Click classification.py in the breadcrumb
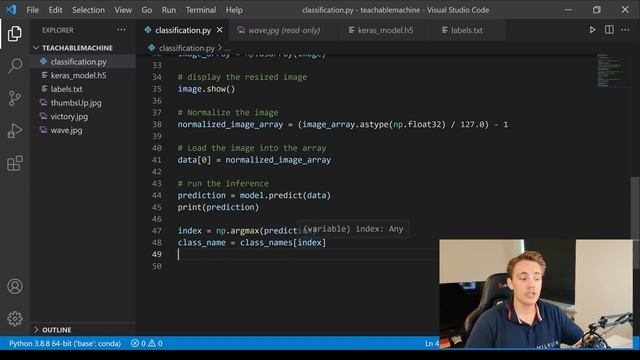 pyautogui.click(x=187, y=48)
